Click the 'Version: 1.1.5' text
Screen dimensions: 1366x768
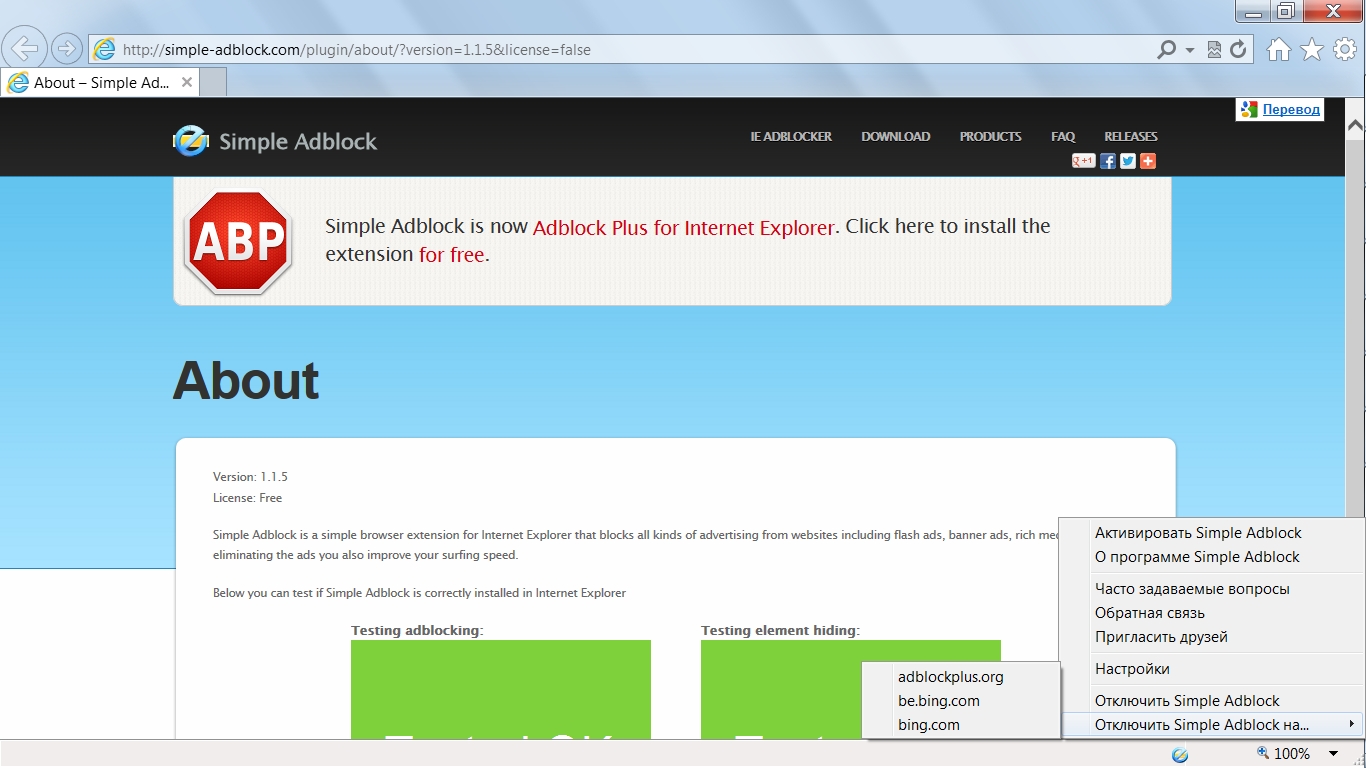pyautogui.click(x=250, y=477)
